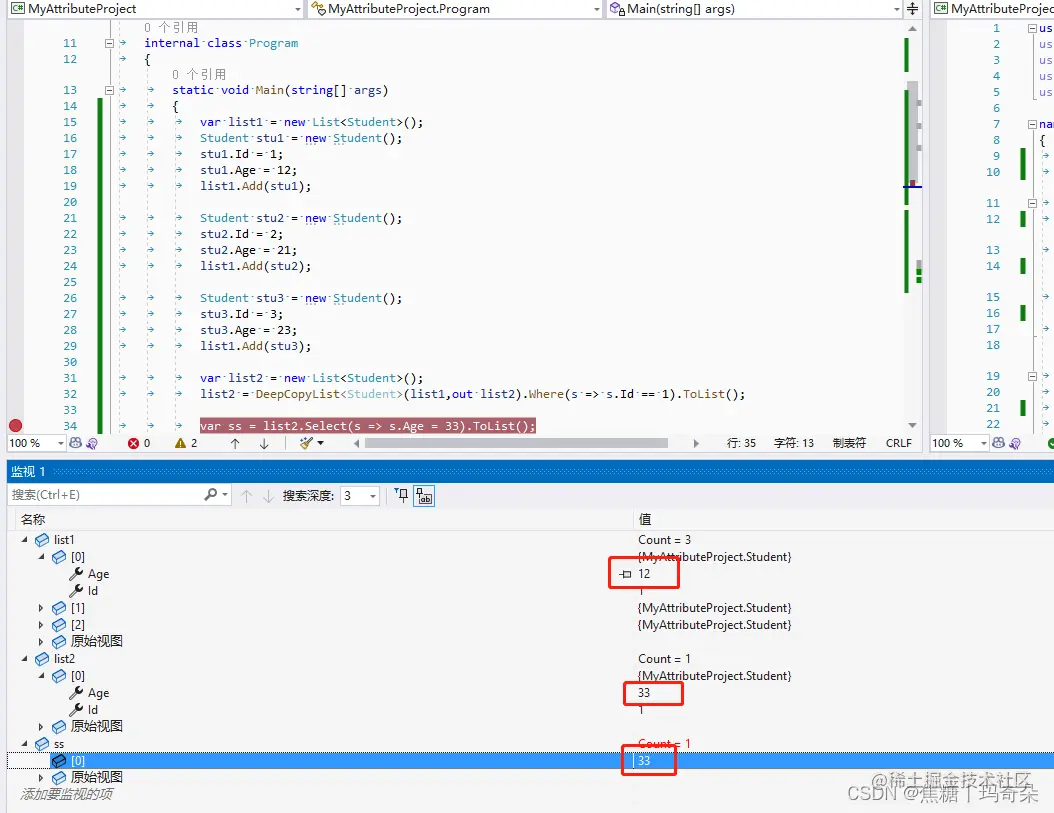
Task: Click 字符: 13 status indicator
Action: 794,443
